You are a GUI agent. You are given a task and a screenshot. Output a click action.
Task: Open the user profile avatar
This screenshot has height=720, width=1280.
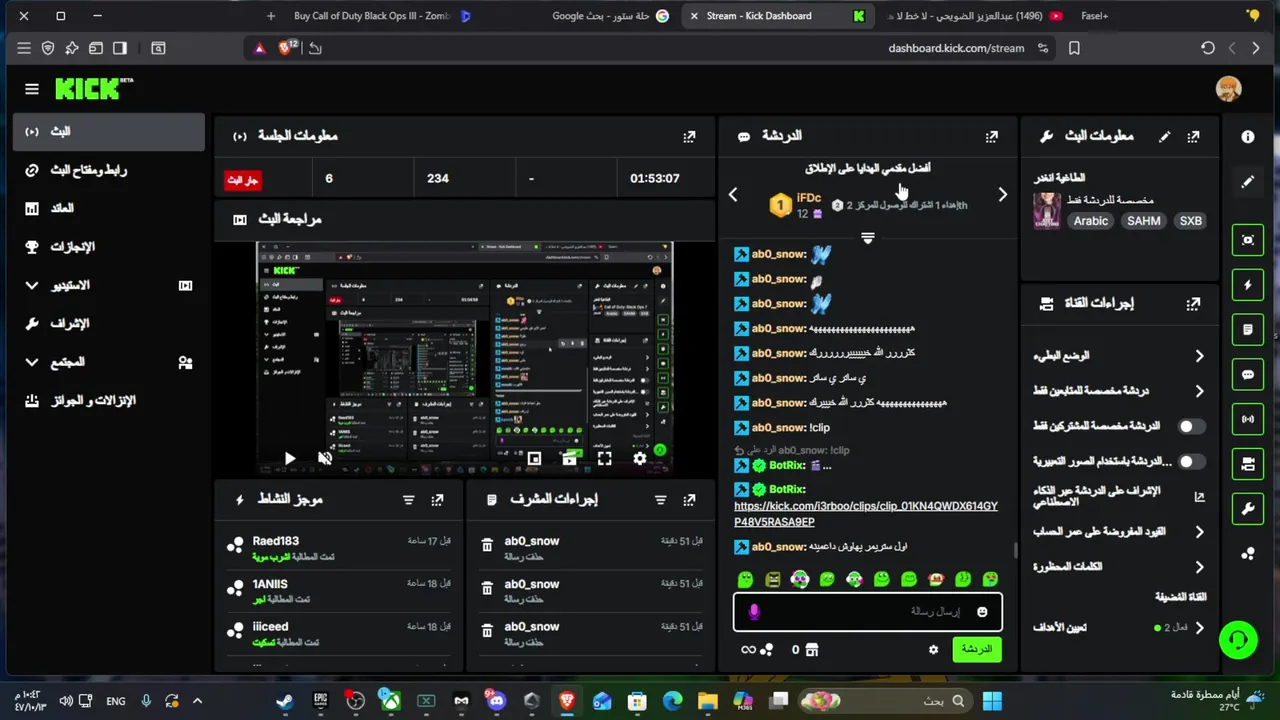coord(1228,88)
